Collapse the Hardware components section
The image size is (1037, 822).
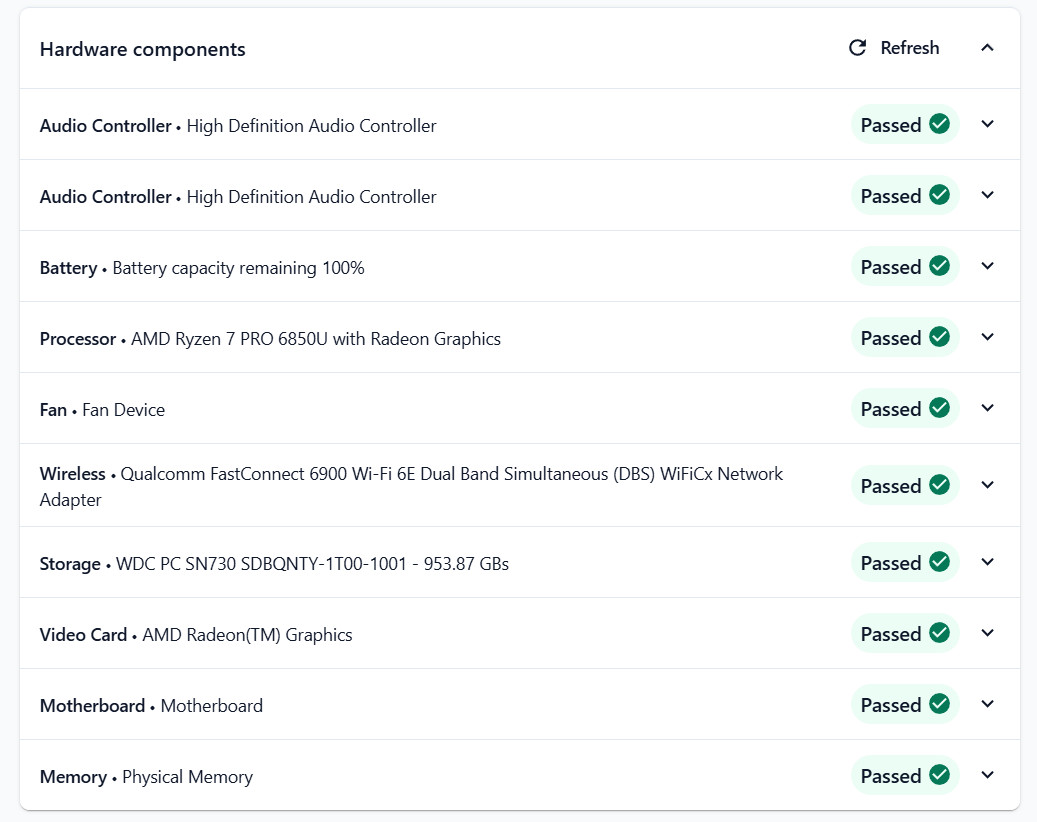pos(987,48)
